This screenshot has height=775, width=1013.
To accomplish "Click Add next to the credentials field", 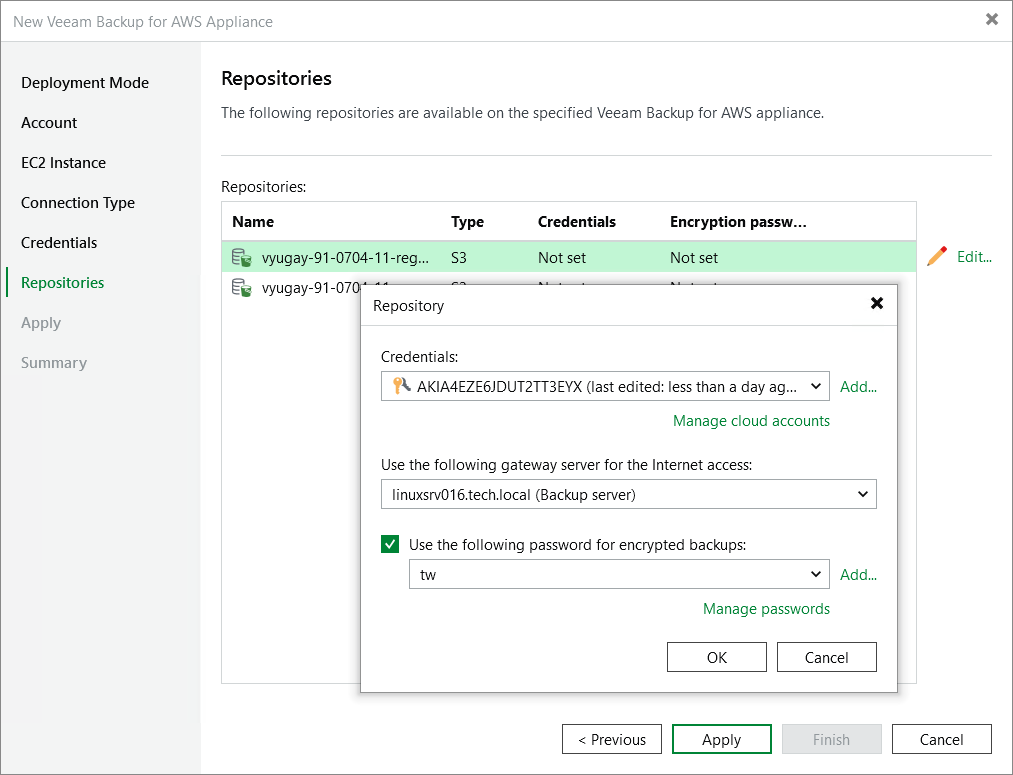I will (858, 386).
